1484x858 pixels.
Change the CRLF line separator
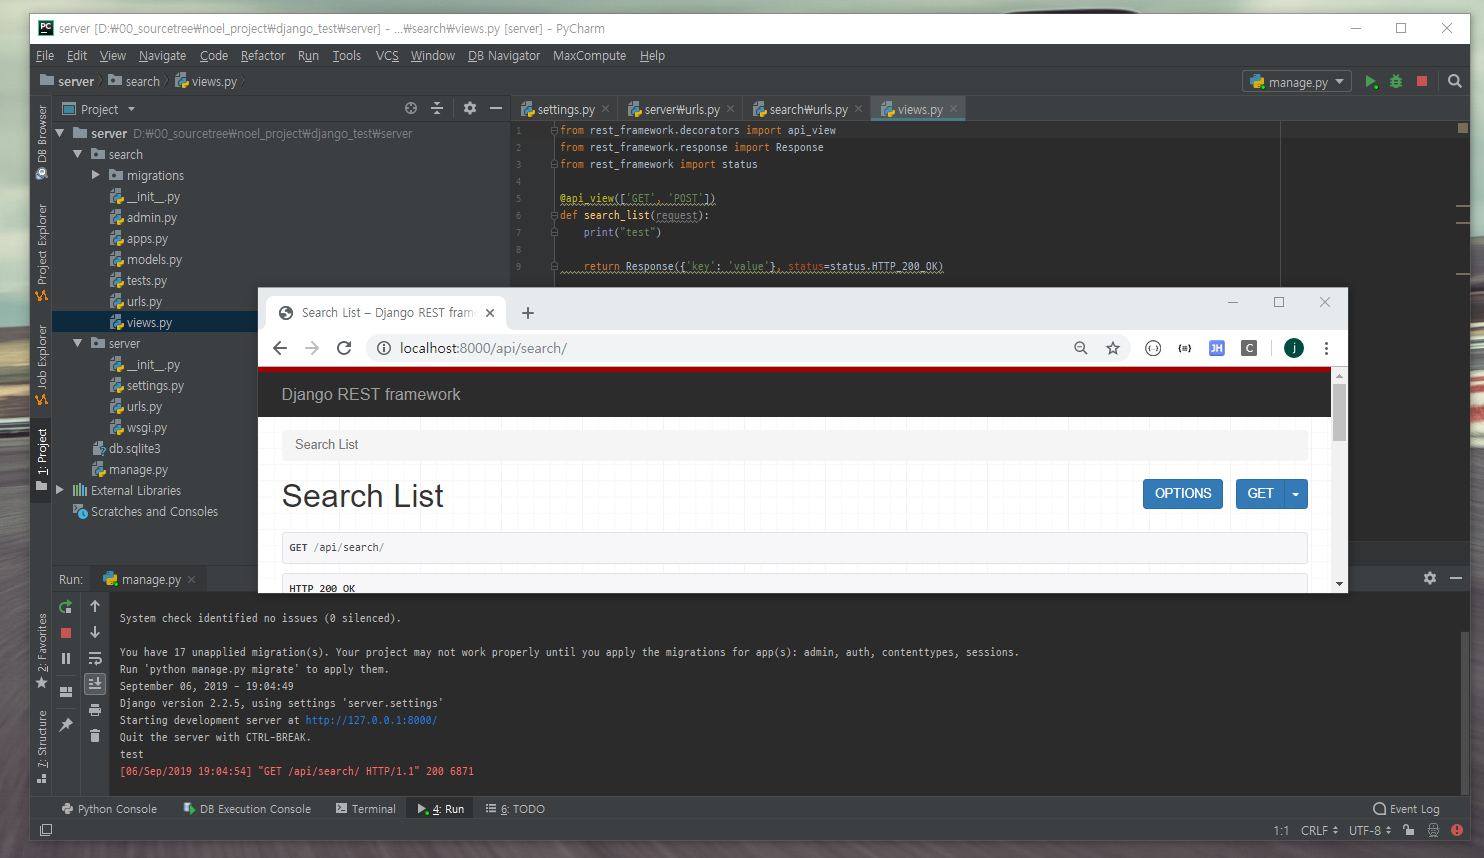(x=1319, y=830)
